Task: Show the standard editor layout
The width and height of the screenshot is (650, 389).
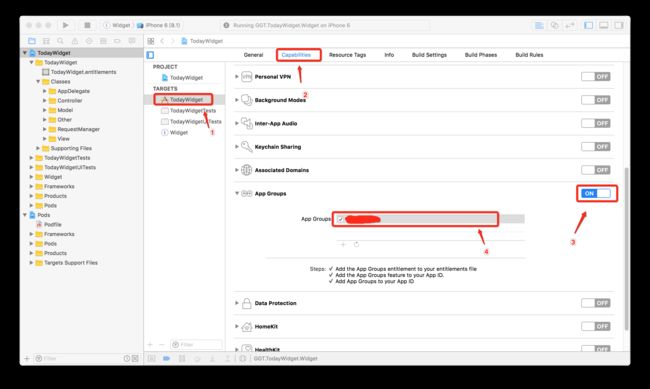Action: pos(539,25)
